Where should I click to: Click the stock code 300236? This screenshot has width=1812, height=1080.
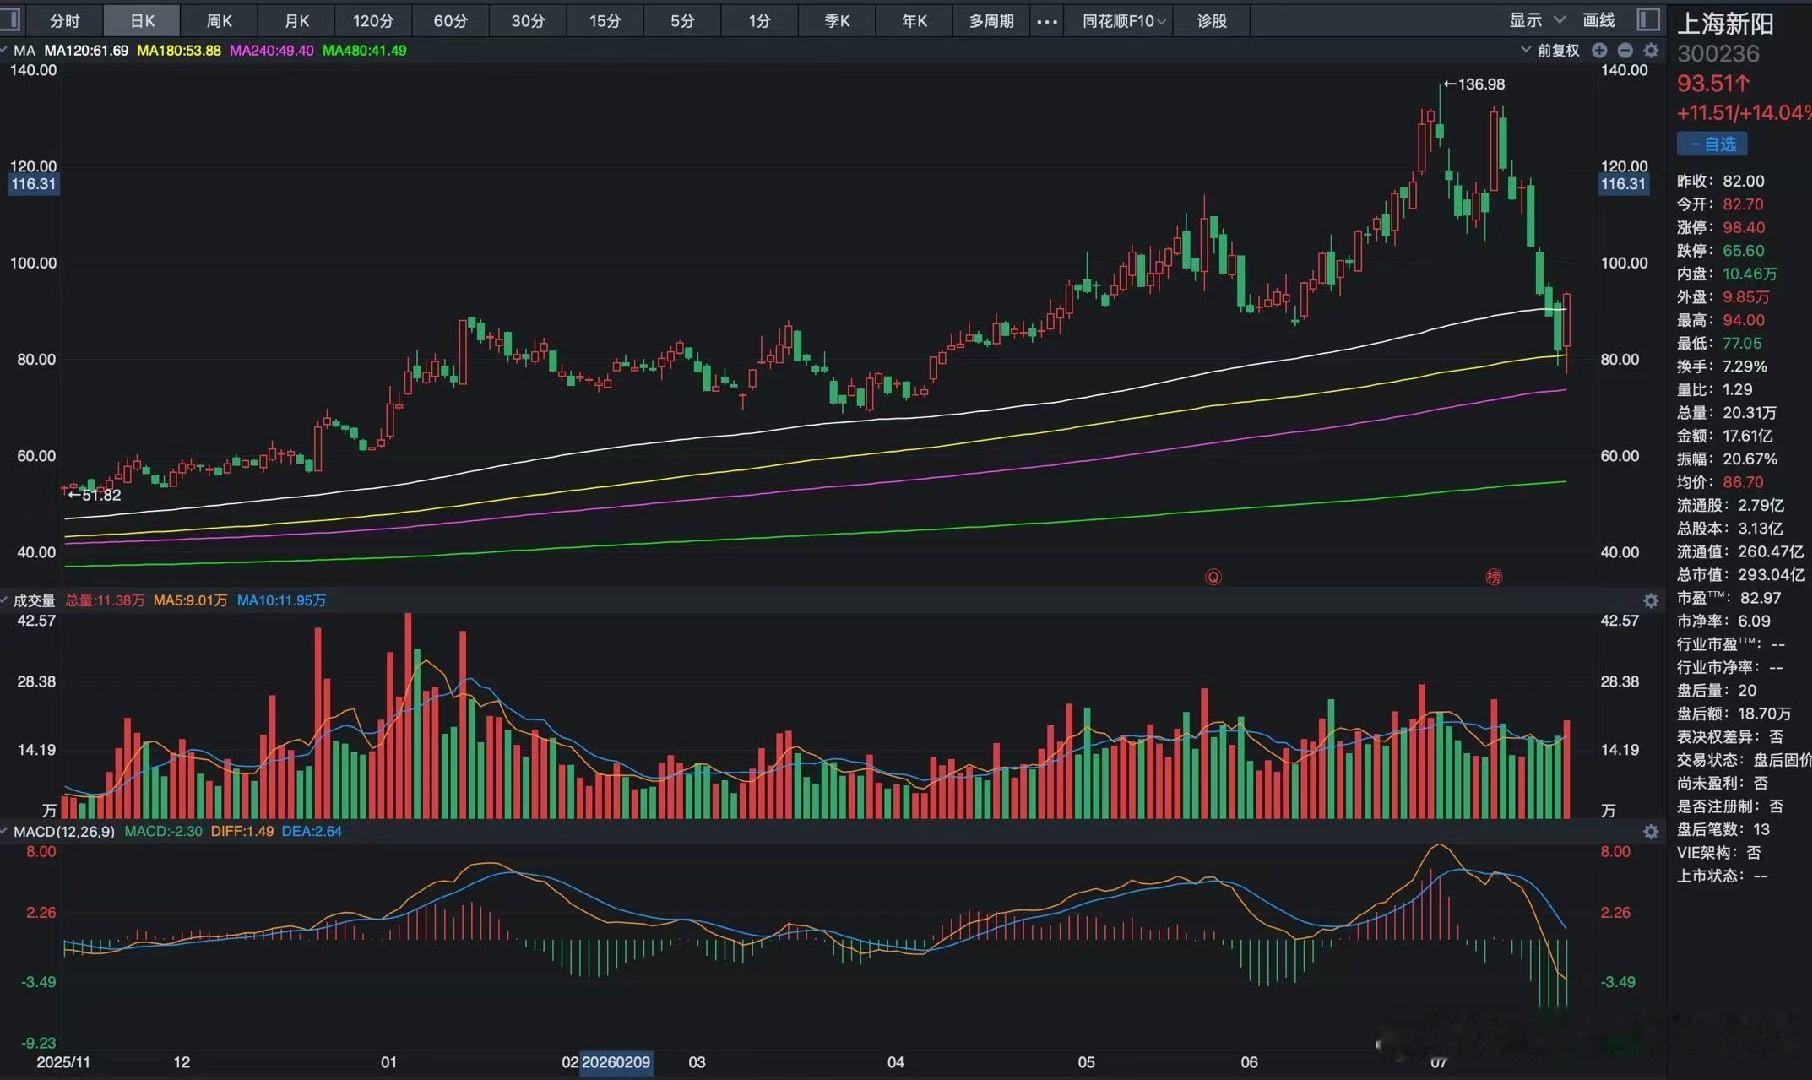point(1718,54)
